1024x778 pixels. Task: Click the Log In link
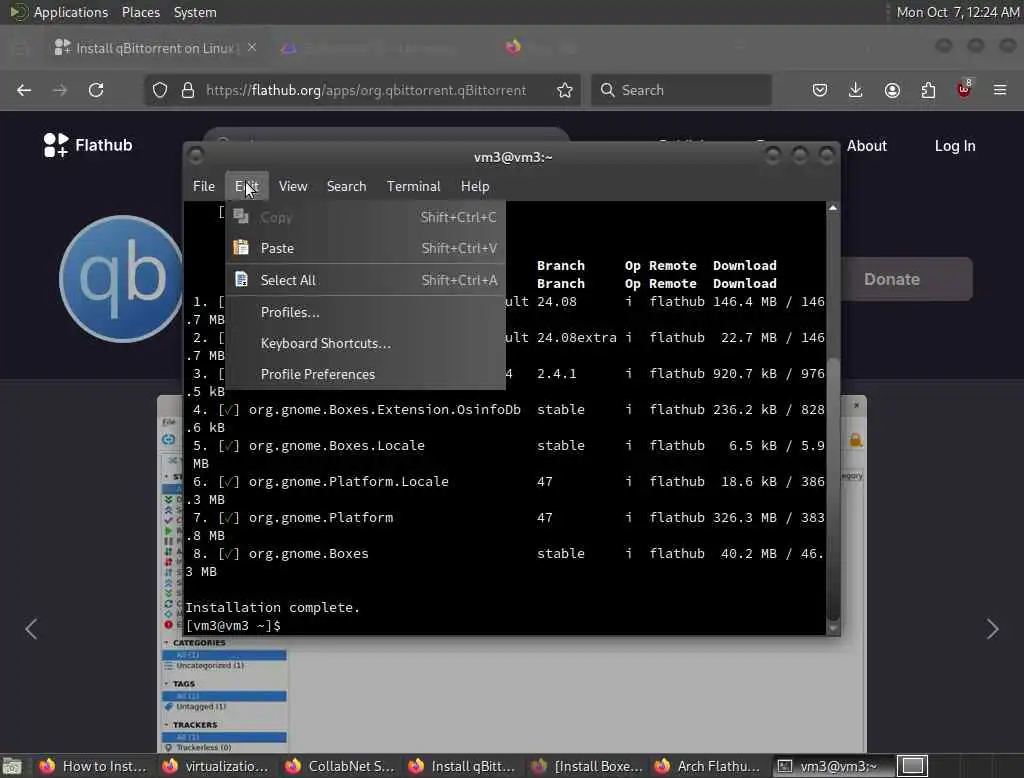click(x=955, y=146)
